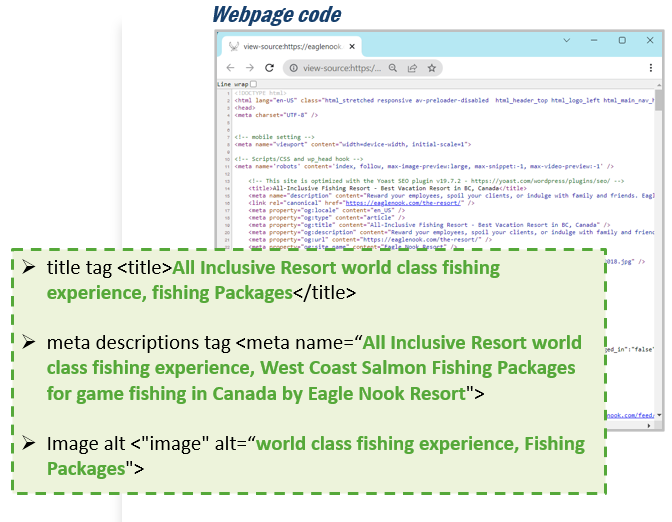Click the og:type article meta line
This screenshot has width=672, height=522.
point(327,217)
